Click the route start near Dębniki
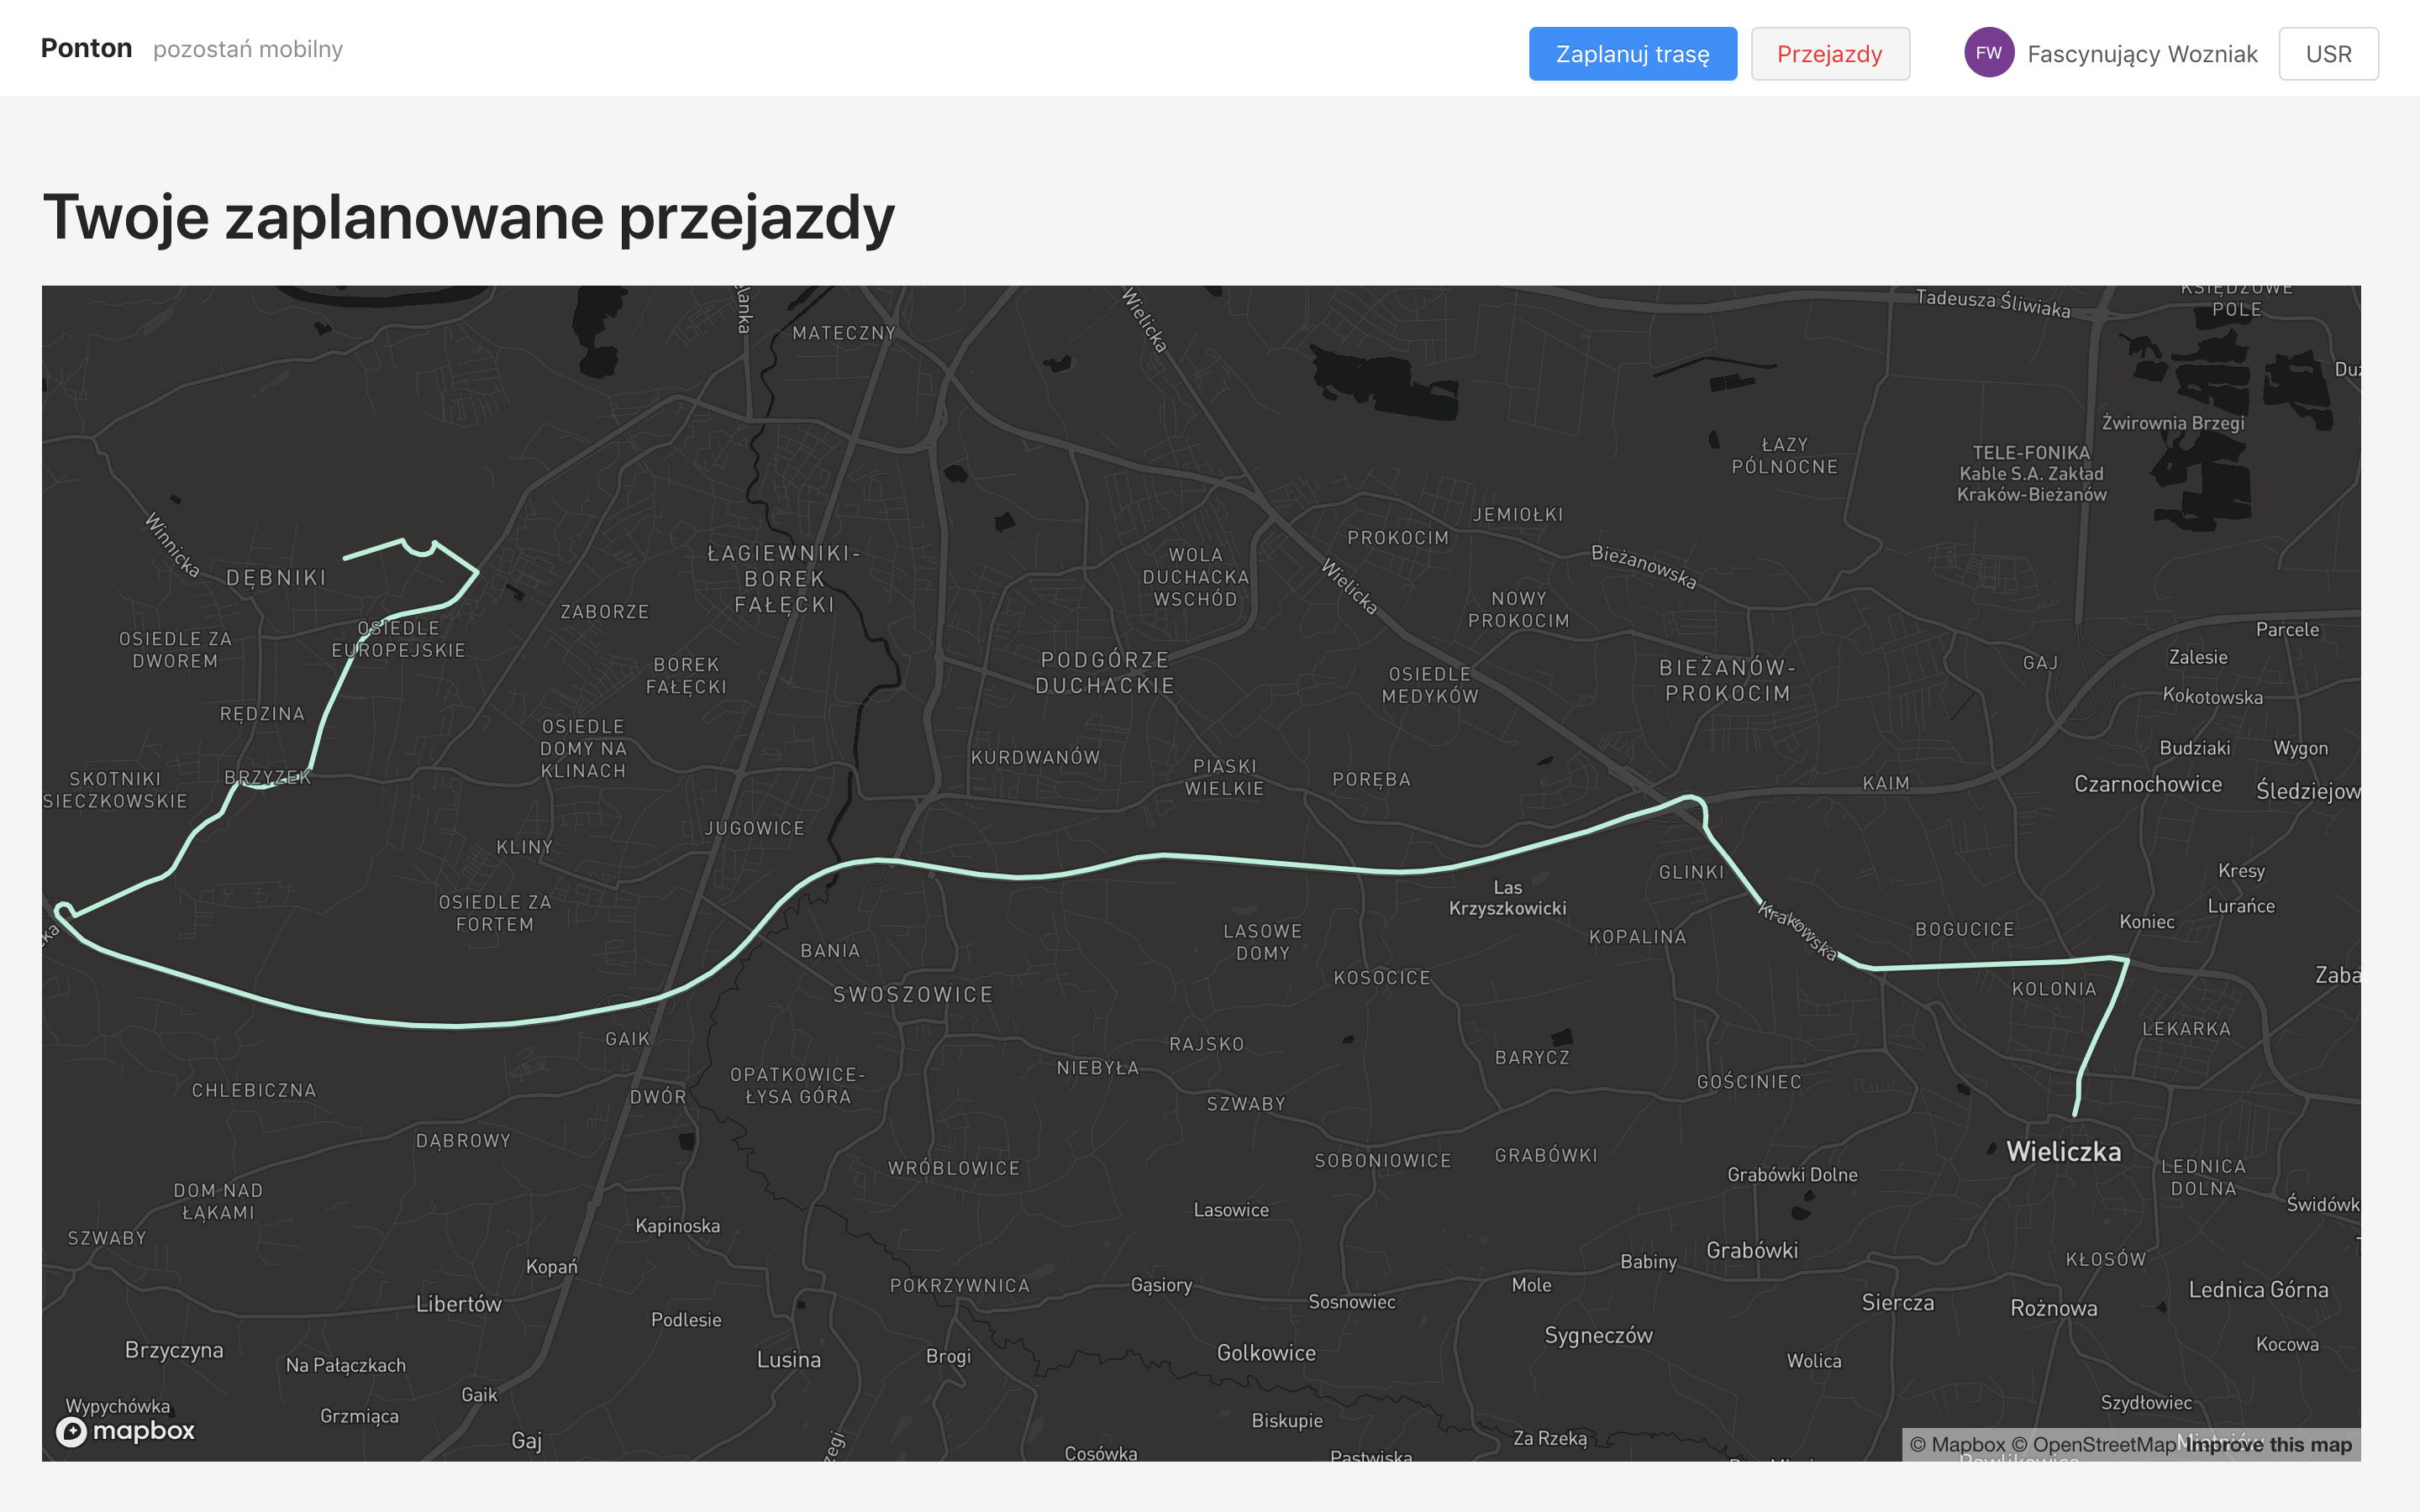The width and height of the screenshot is (2420, 1512). (345, 557)
